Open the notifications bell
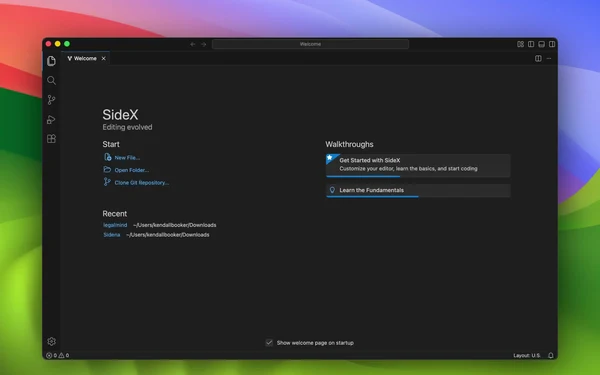The height and width of the screenshot is (375, 600). coord(551,355)
